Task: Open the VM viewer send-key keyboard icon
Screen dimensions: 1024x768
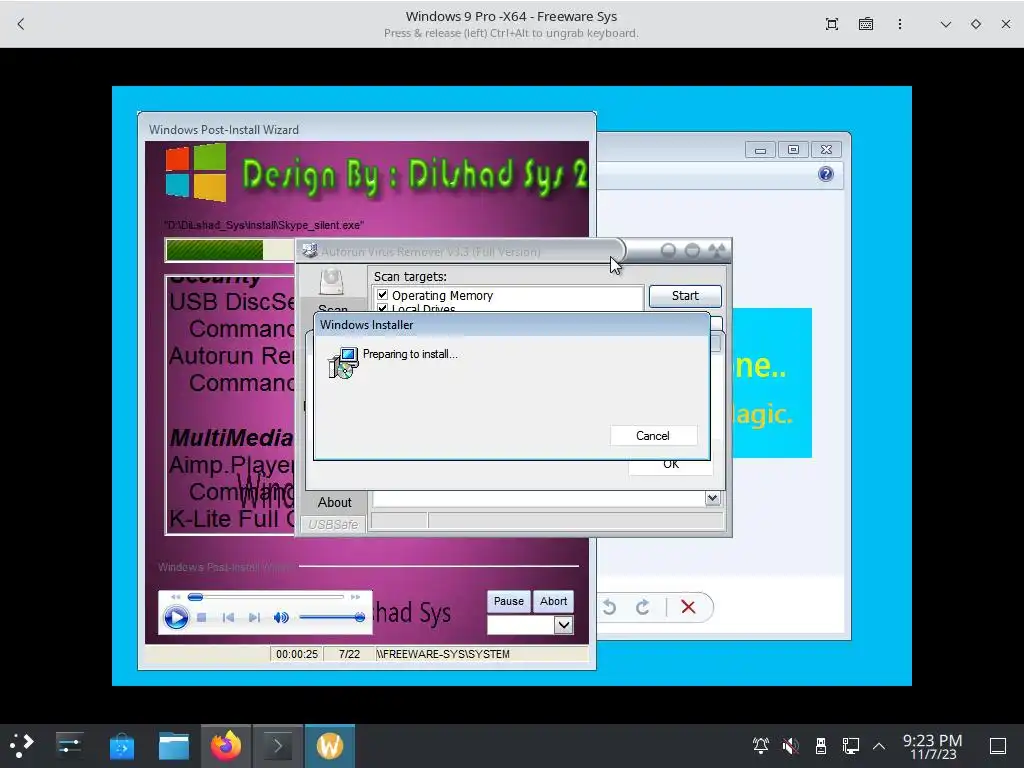Action: click(x=866, y=24)
